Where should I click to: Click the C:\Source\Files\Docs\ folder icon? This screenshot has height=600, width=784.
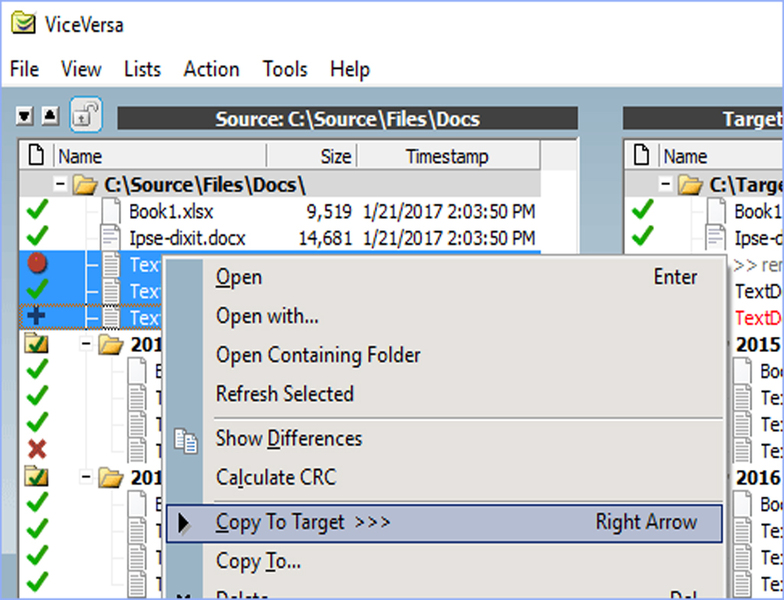tap(85, 185)
